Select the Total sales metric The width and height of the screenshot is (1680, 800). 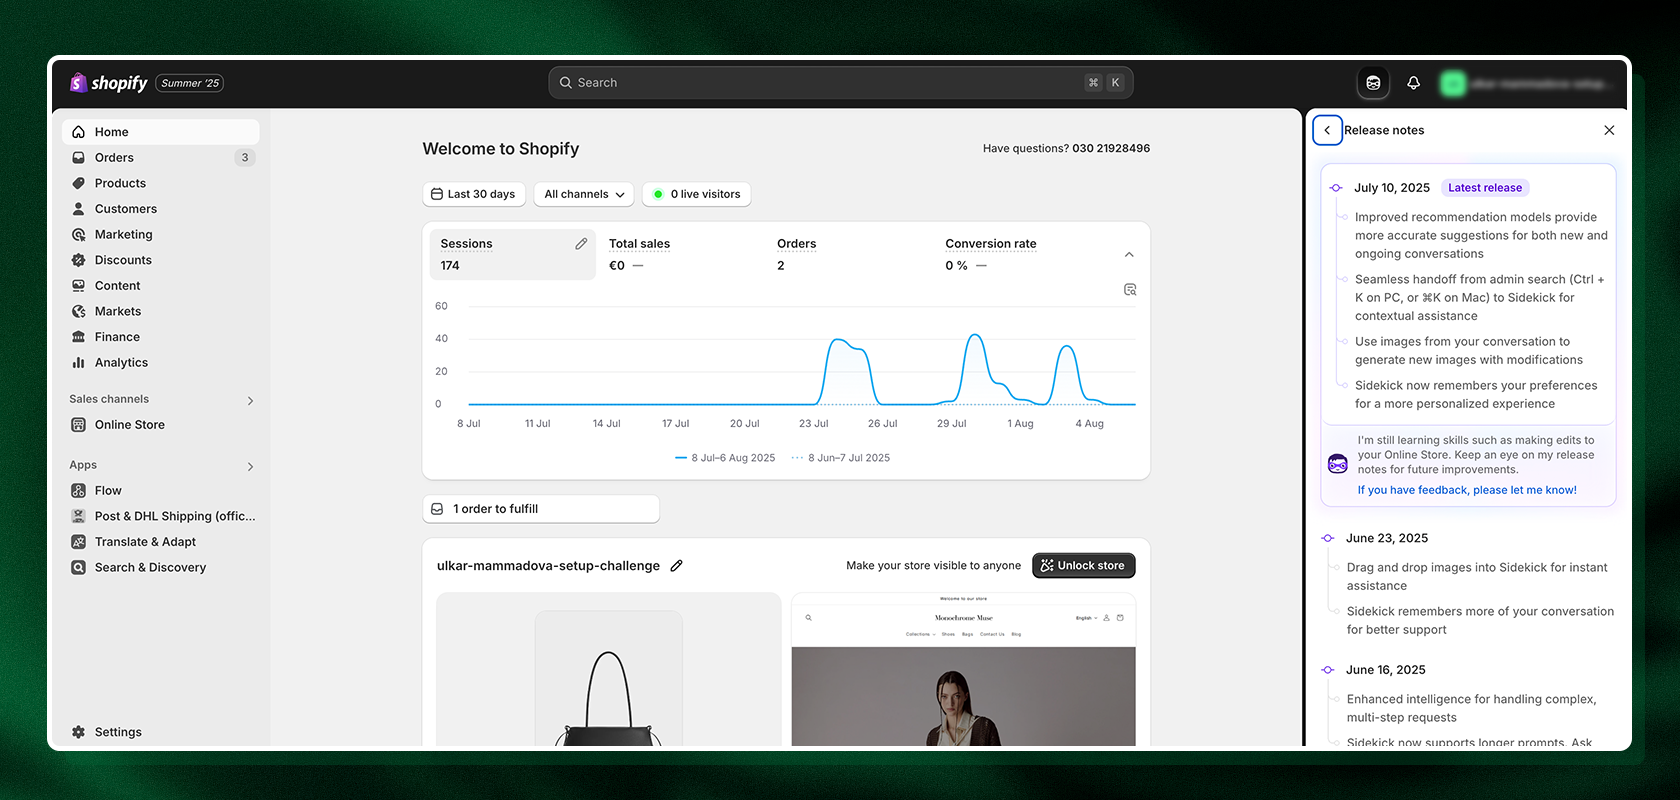640,255
